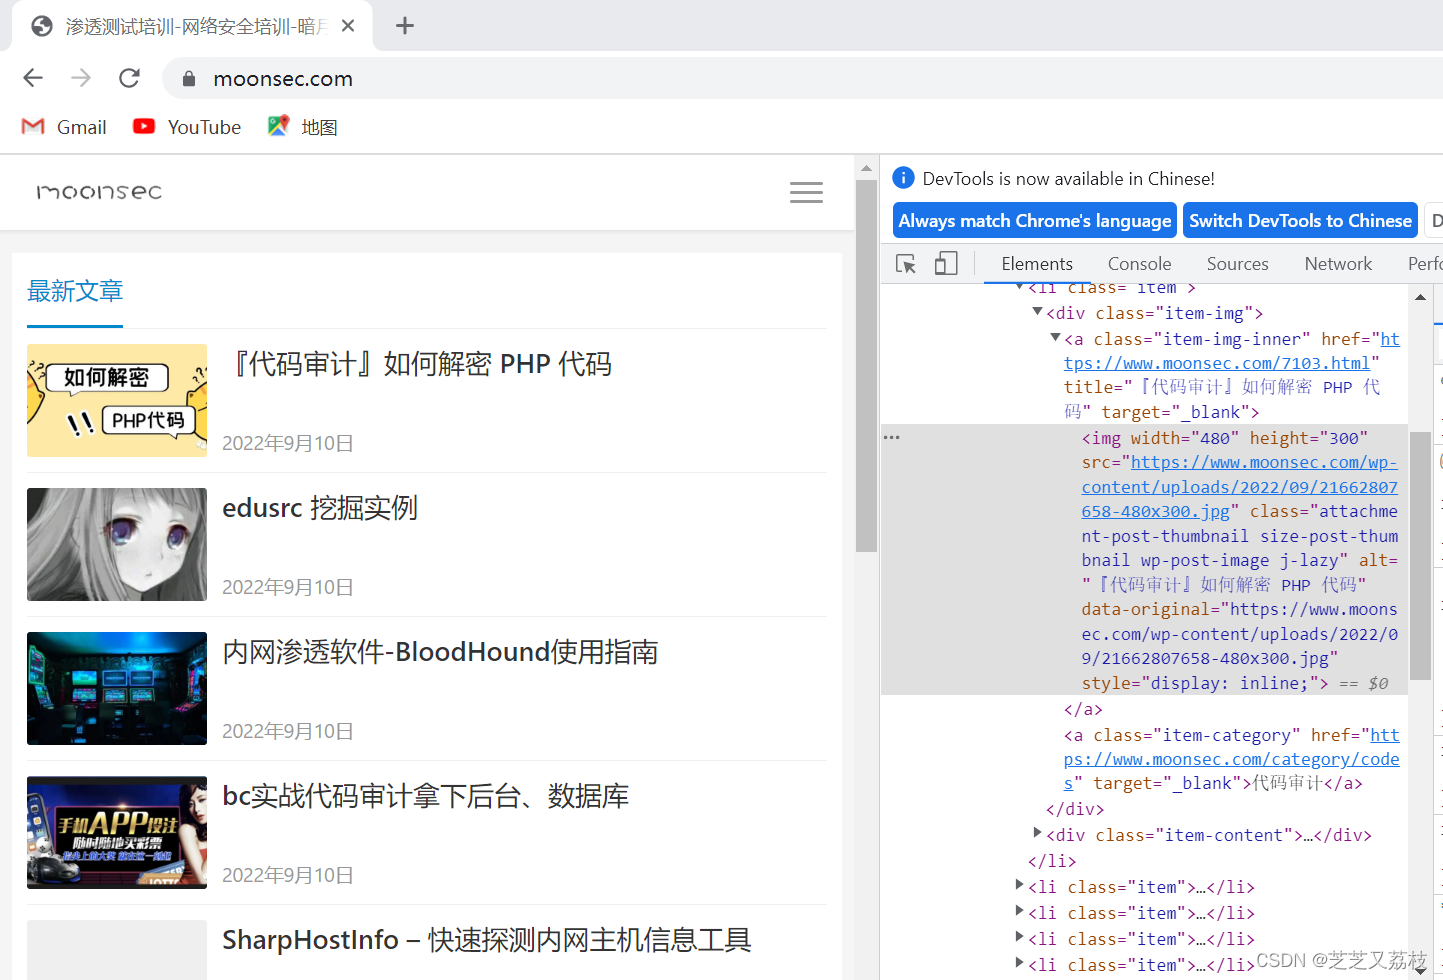Click the category/codes href link in DevTools

[1232, 759]
